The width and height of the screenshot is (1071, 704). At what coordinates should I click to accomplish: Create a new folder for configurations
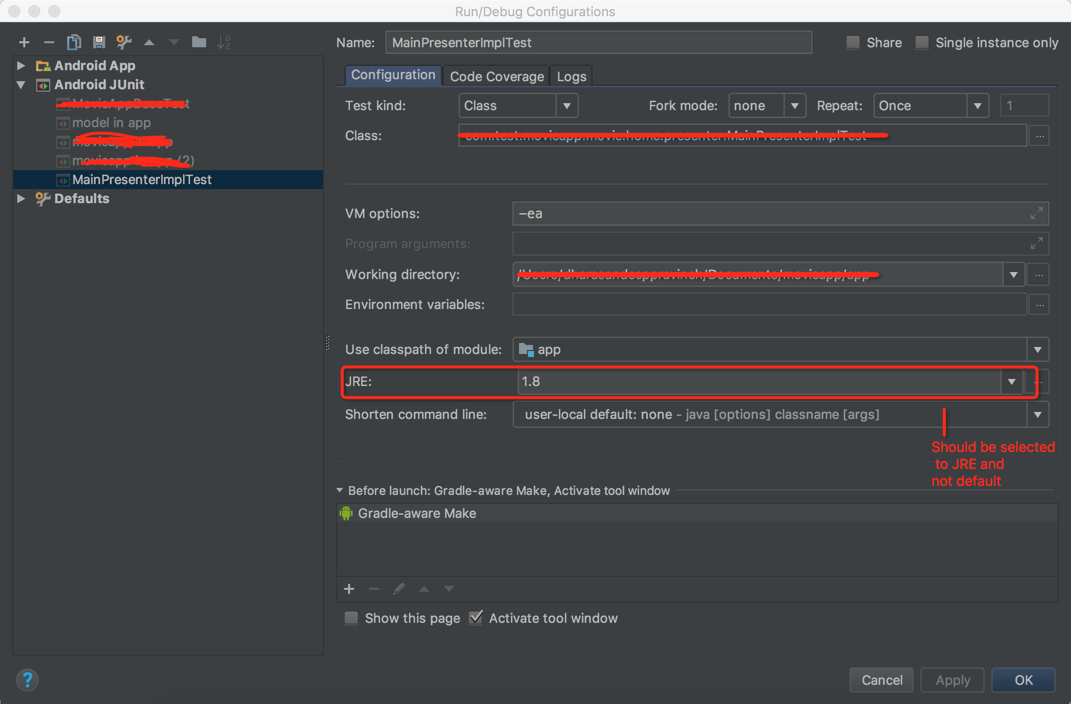tap(199, 42)
